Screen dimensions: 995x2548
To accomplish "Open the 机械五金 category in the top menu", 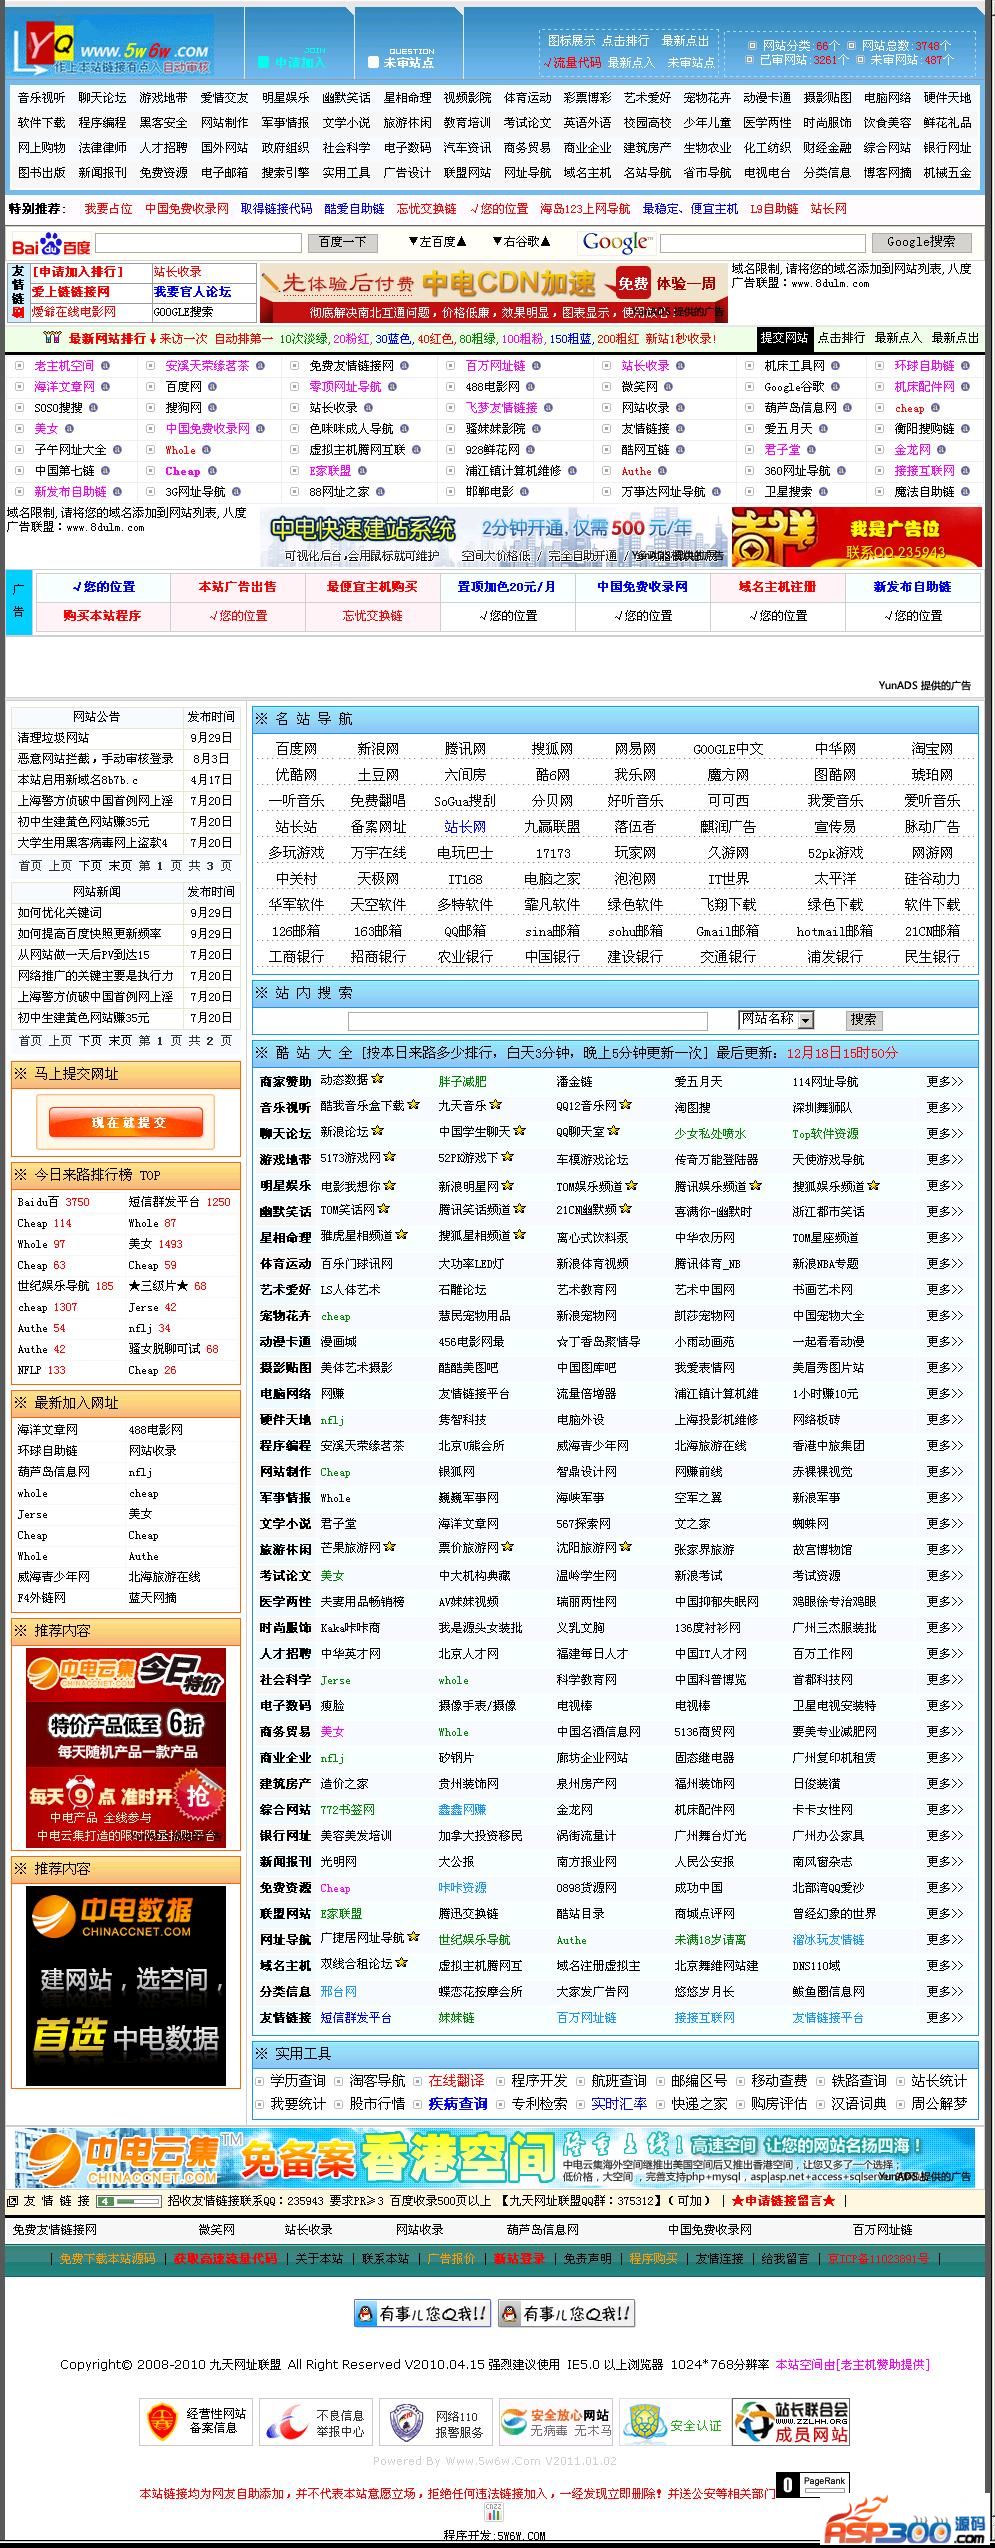I will click(947, 172).
